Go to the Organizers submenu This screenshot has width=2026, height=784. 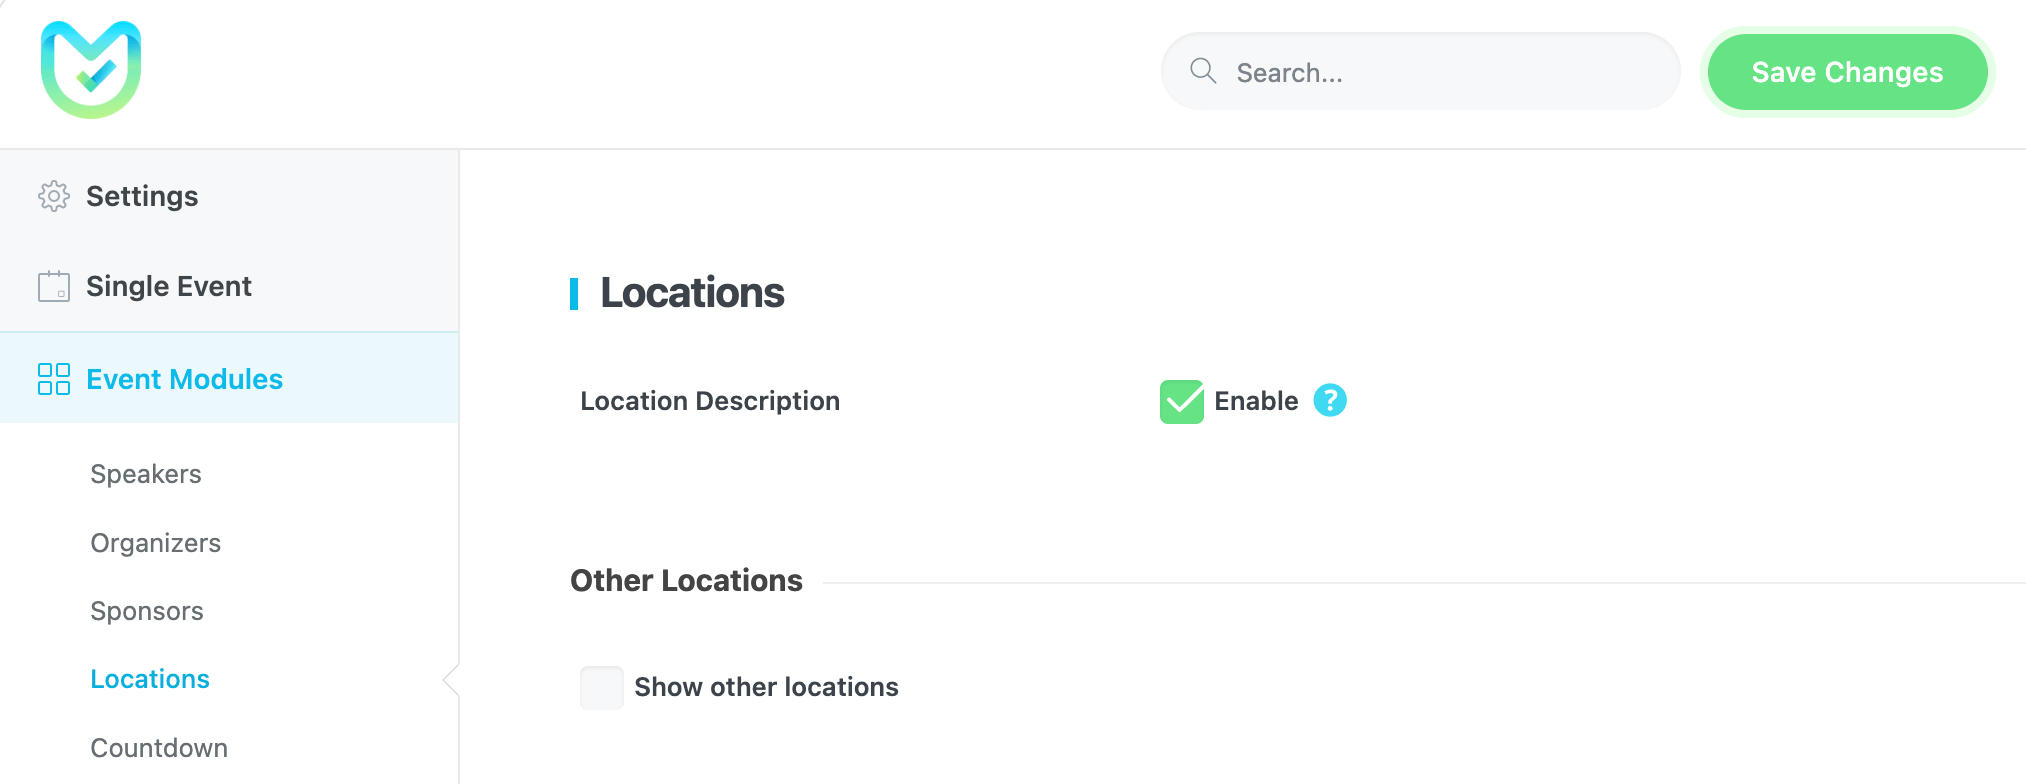155,543
